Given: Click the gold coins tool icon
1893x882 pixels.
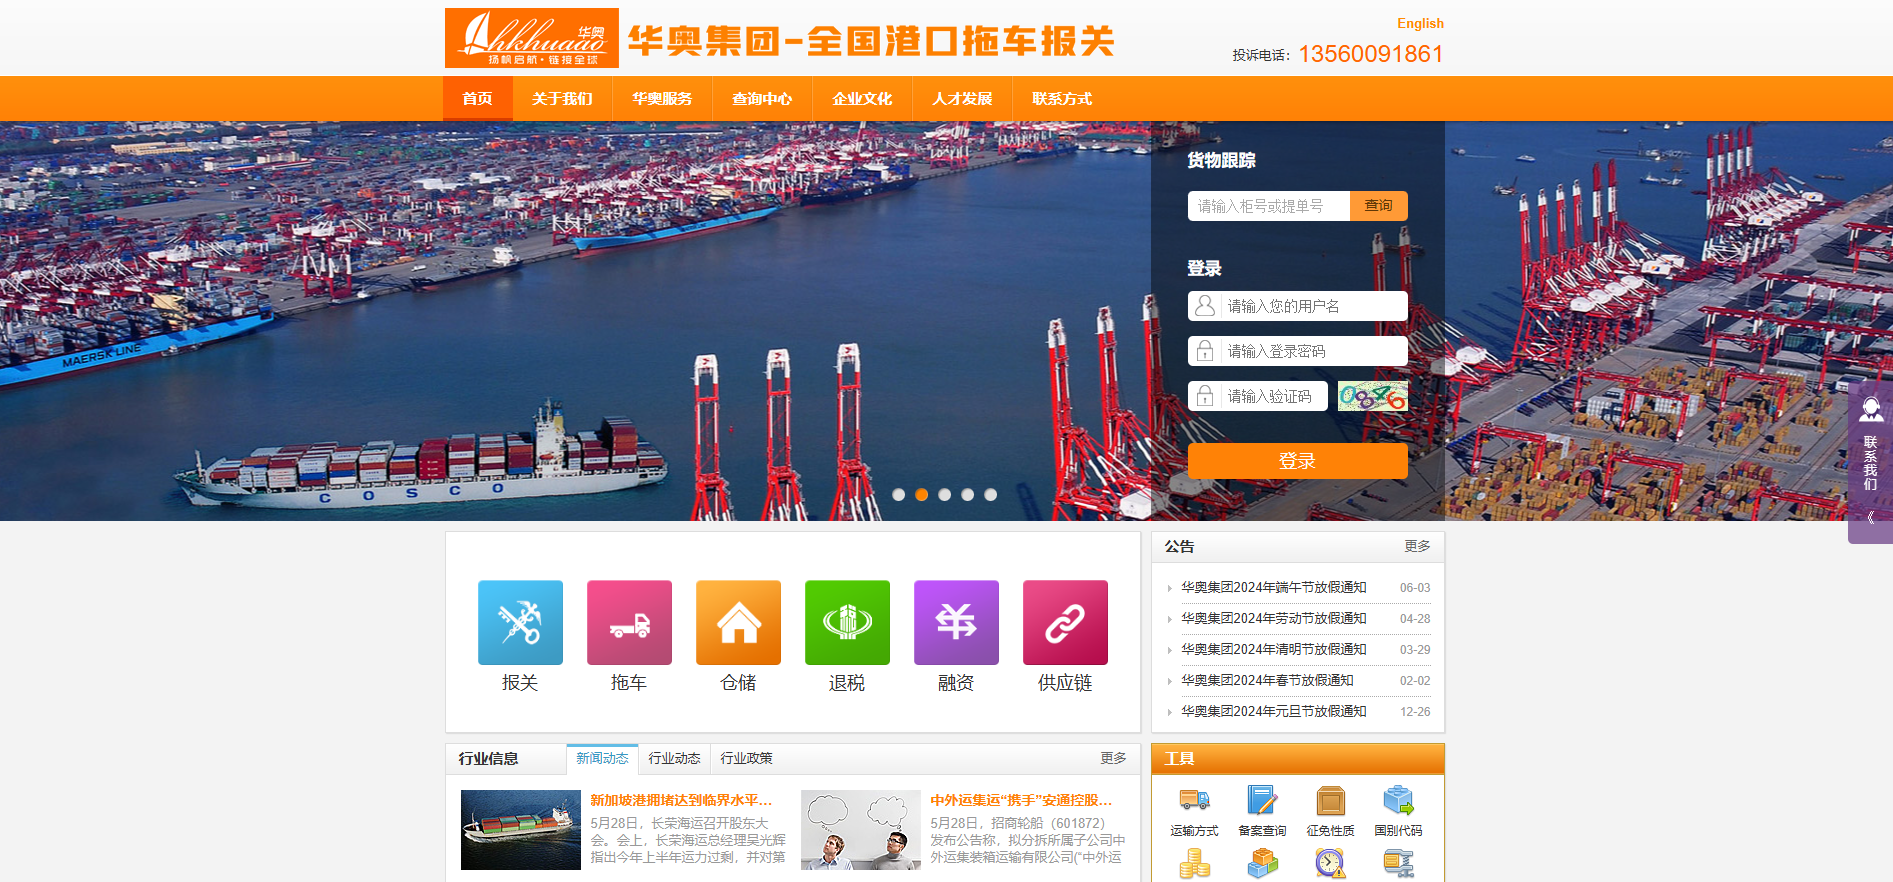Looking at the screenshot, I should click(1194, 863).
